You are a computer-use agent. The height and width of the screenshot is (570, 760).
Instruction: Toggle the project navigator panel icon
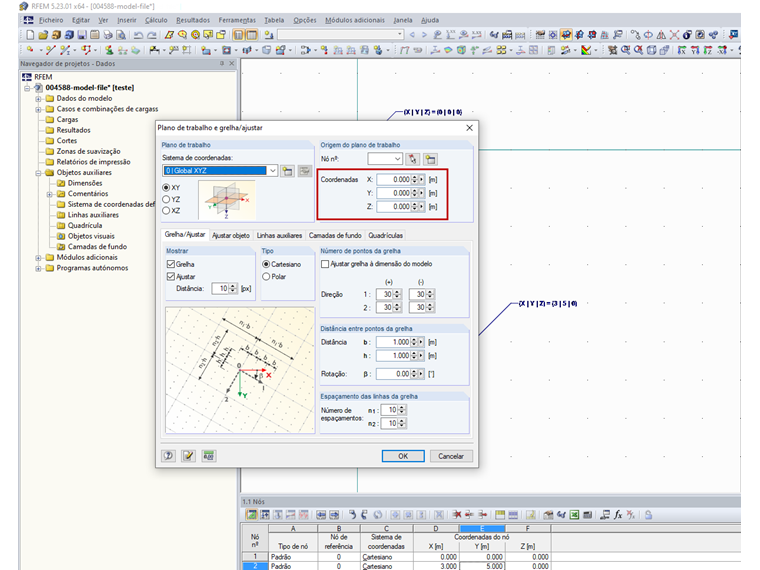(x=238, y=35)
